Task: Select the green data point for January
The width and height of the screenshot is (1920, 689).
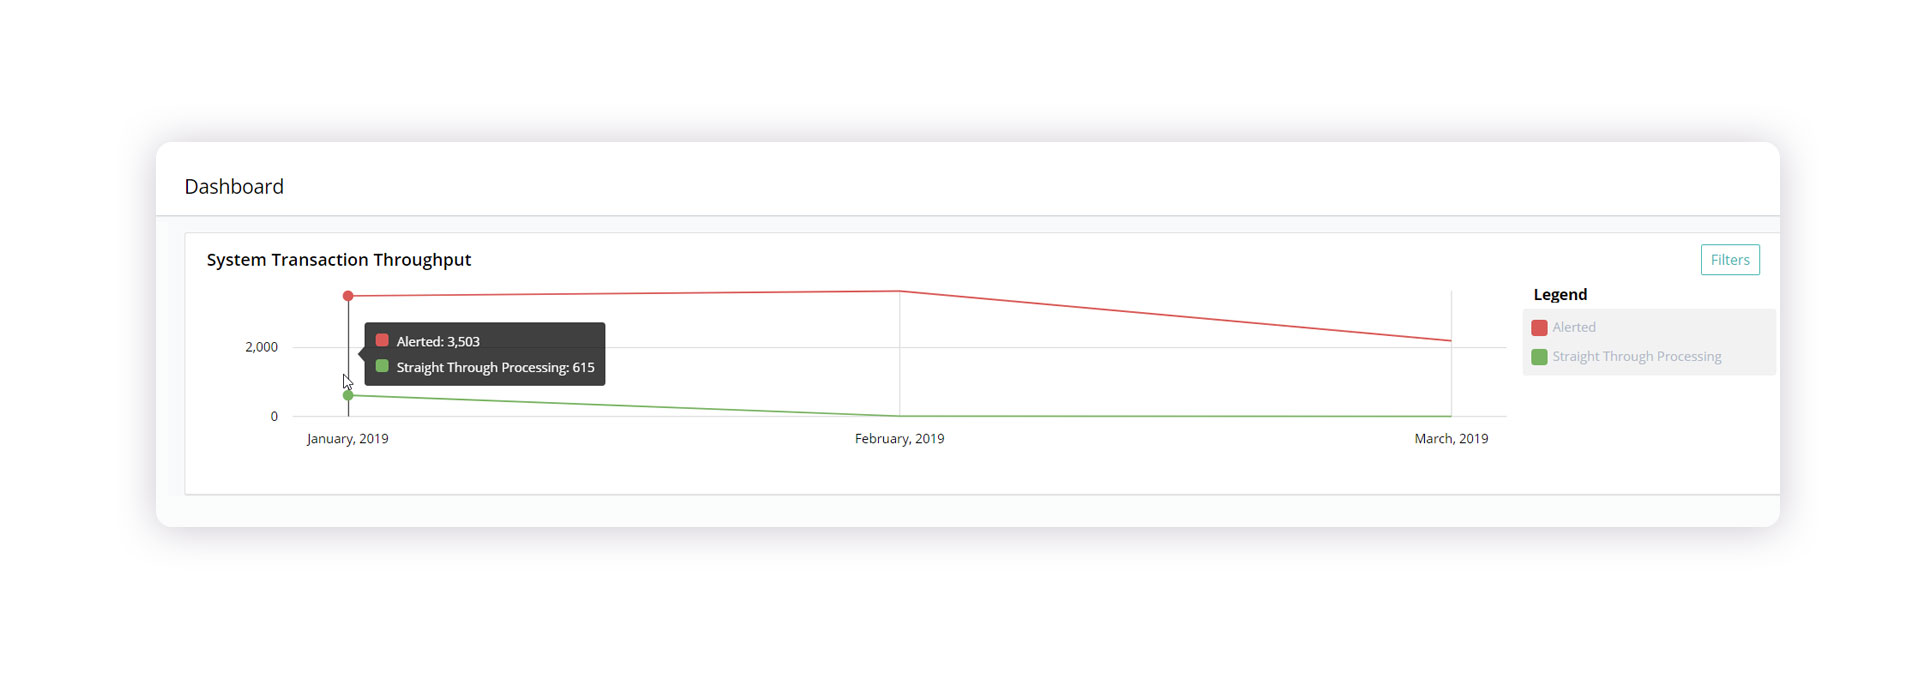Action: click(348, 395)
